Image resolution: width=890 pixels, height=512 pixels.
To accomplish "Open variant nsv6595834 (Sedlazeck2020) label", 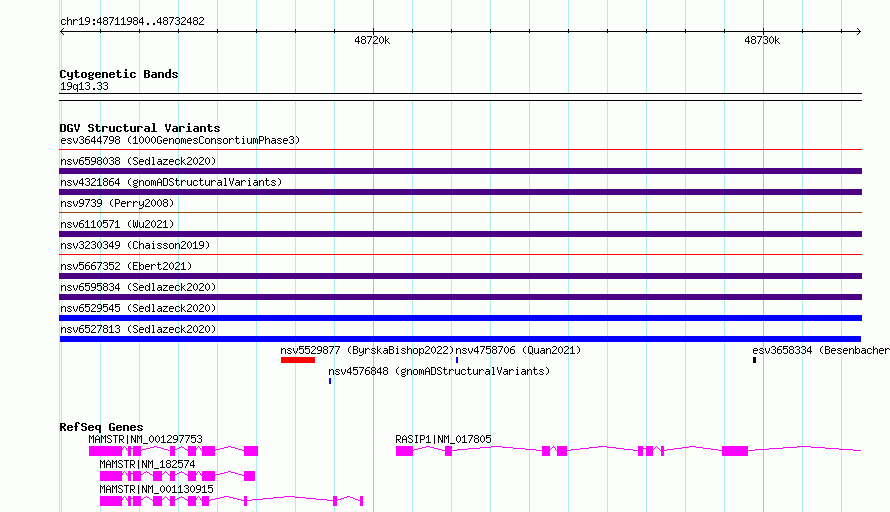I will pos(138,287).
